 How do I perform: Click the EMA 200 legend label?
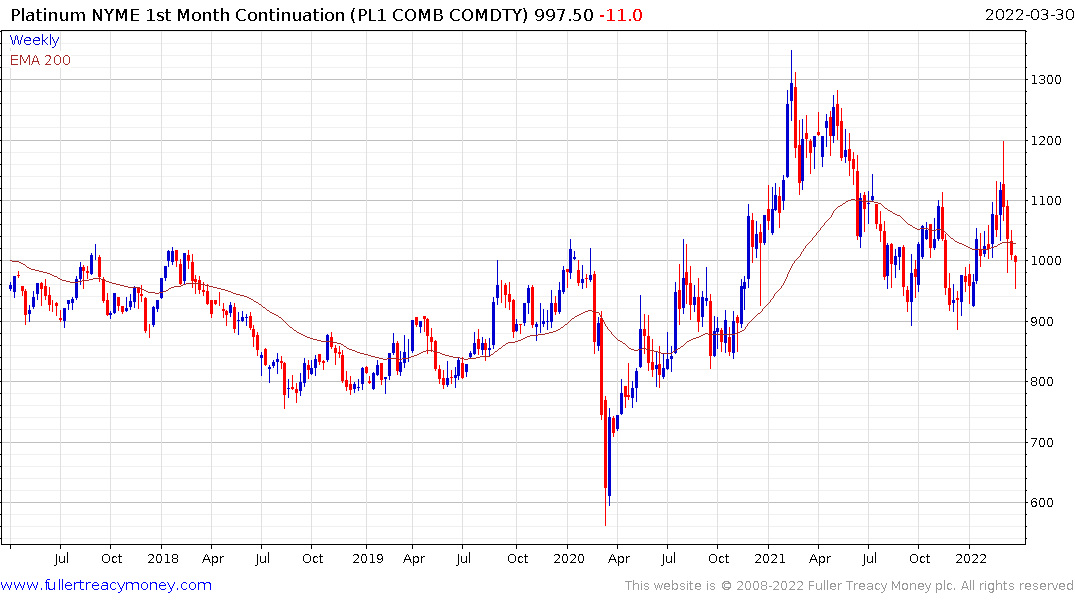[x=40, y=60]
